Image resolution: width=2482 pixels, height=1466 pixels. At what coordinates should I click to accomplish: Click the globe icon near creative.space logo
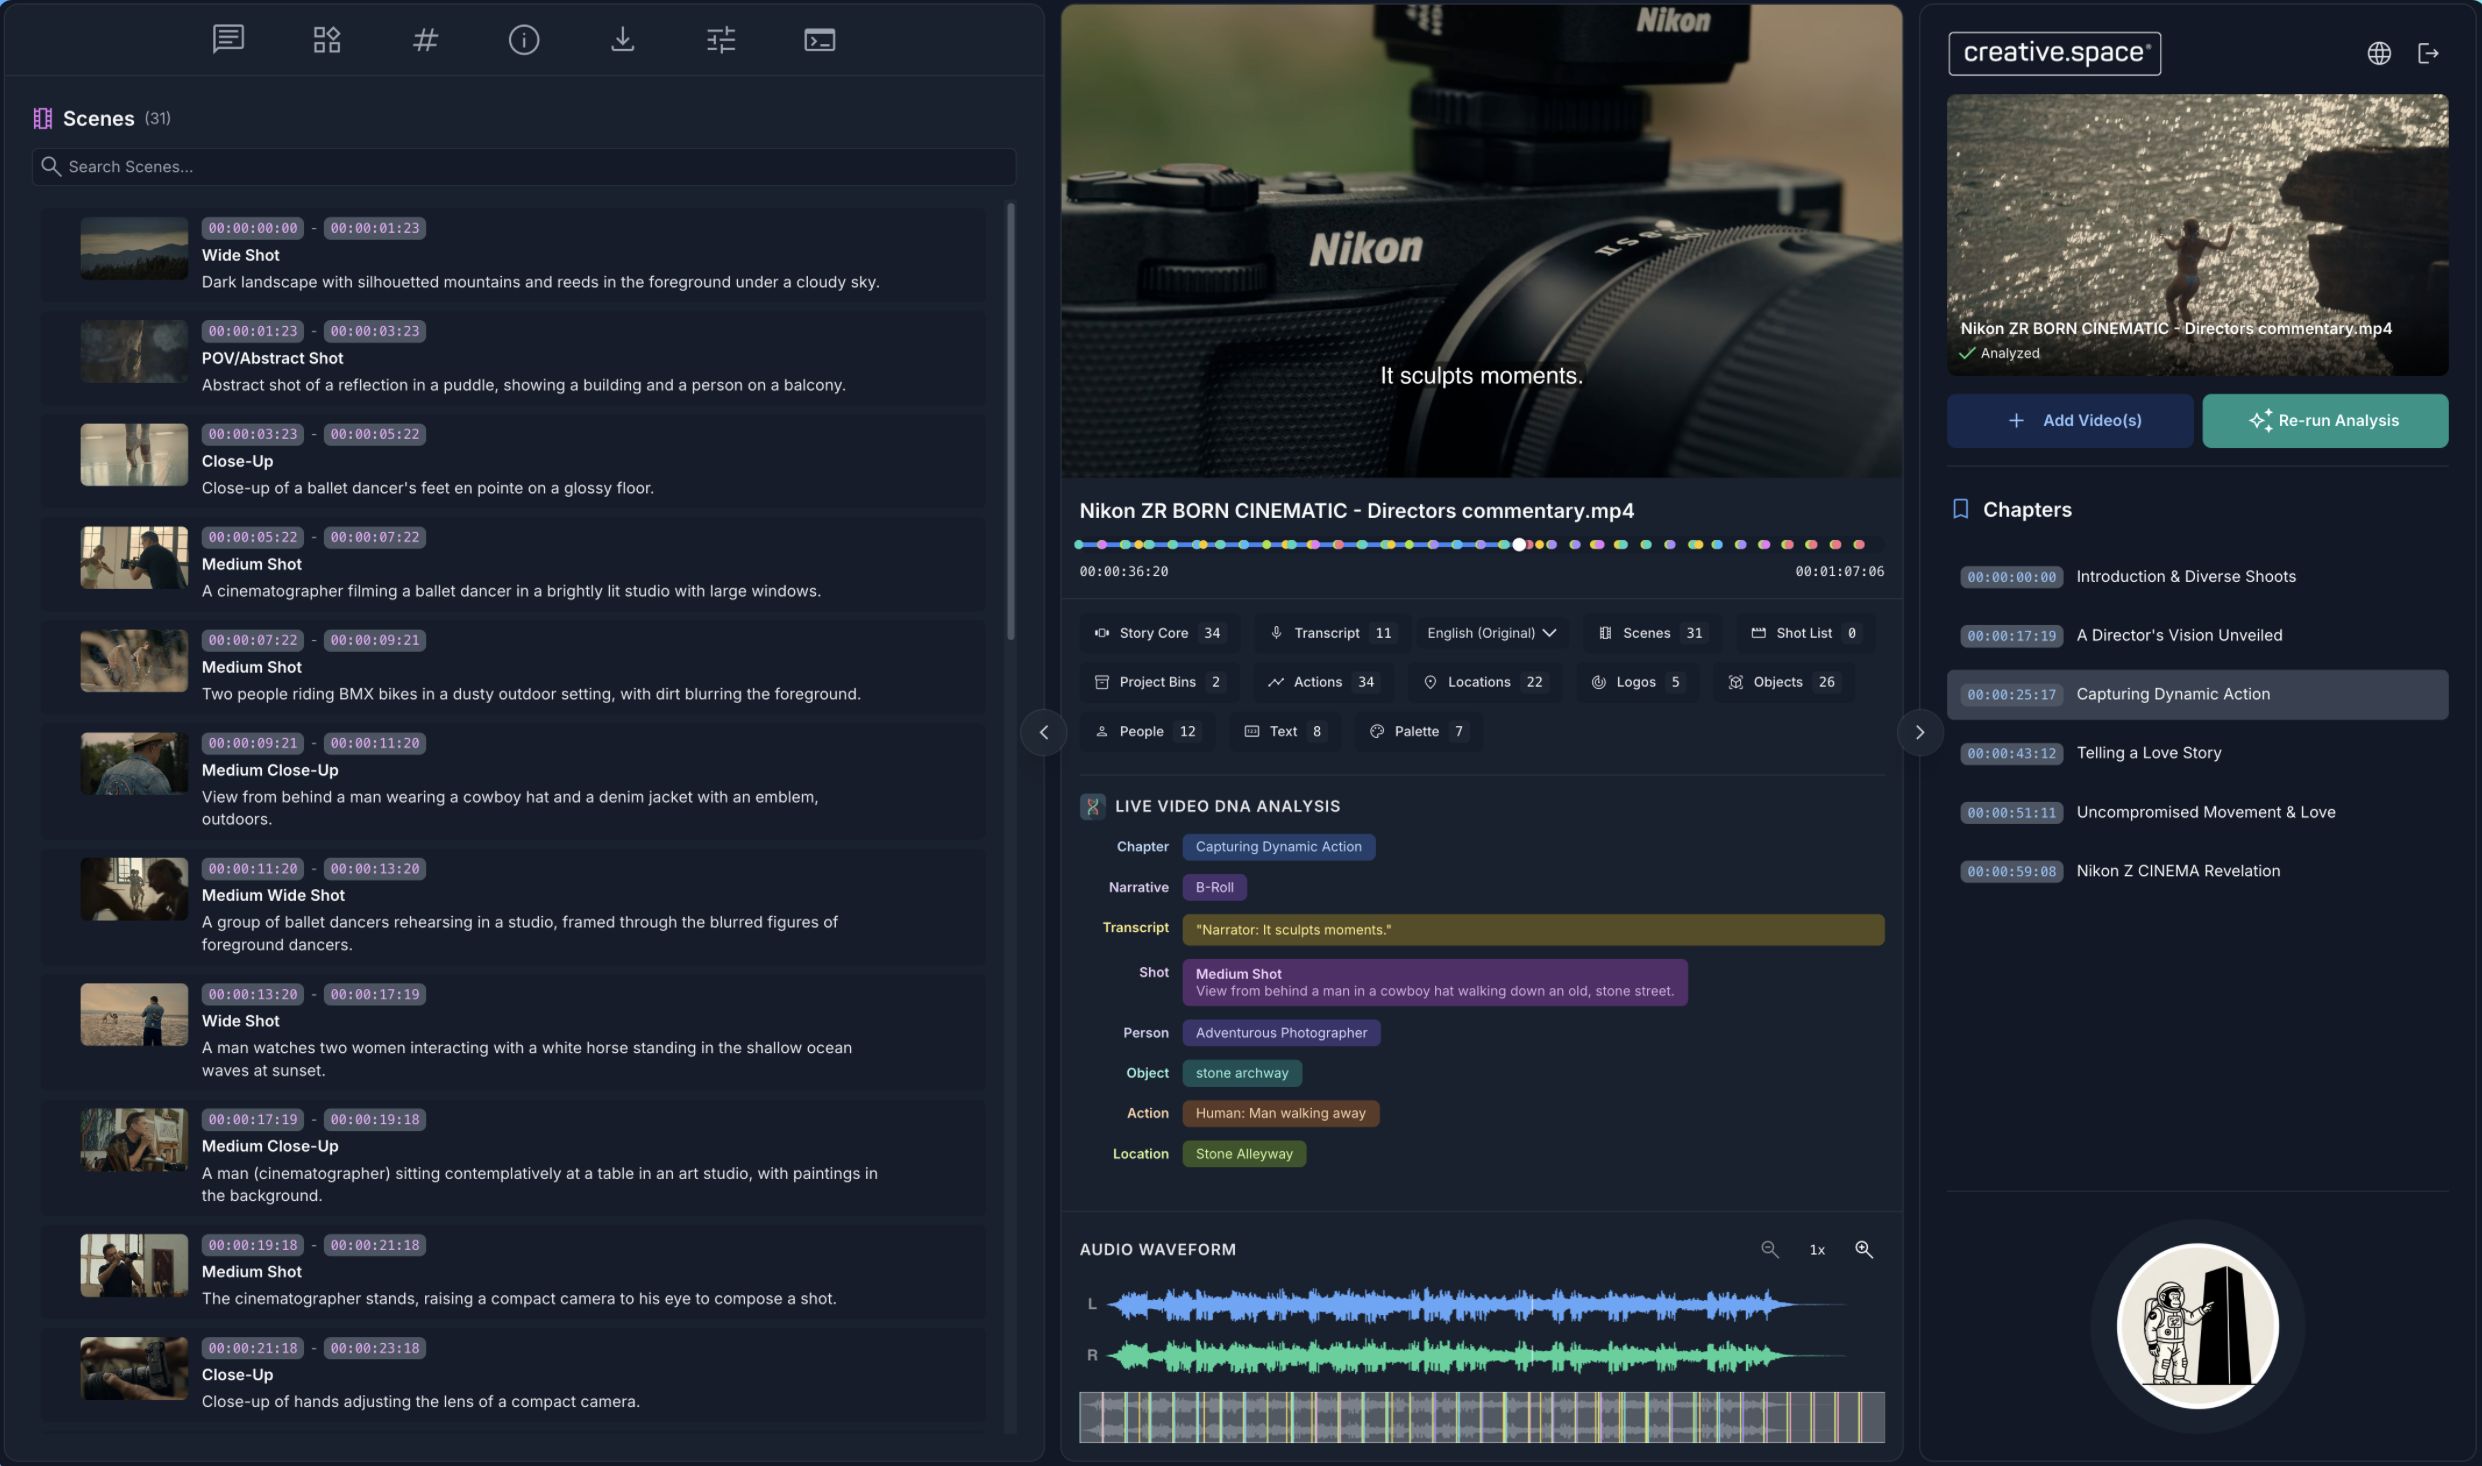[x=2379, y=53]
